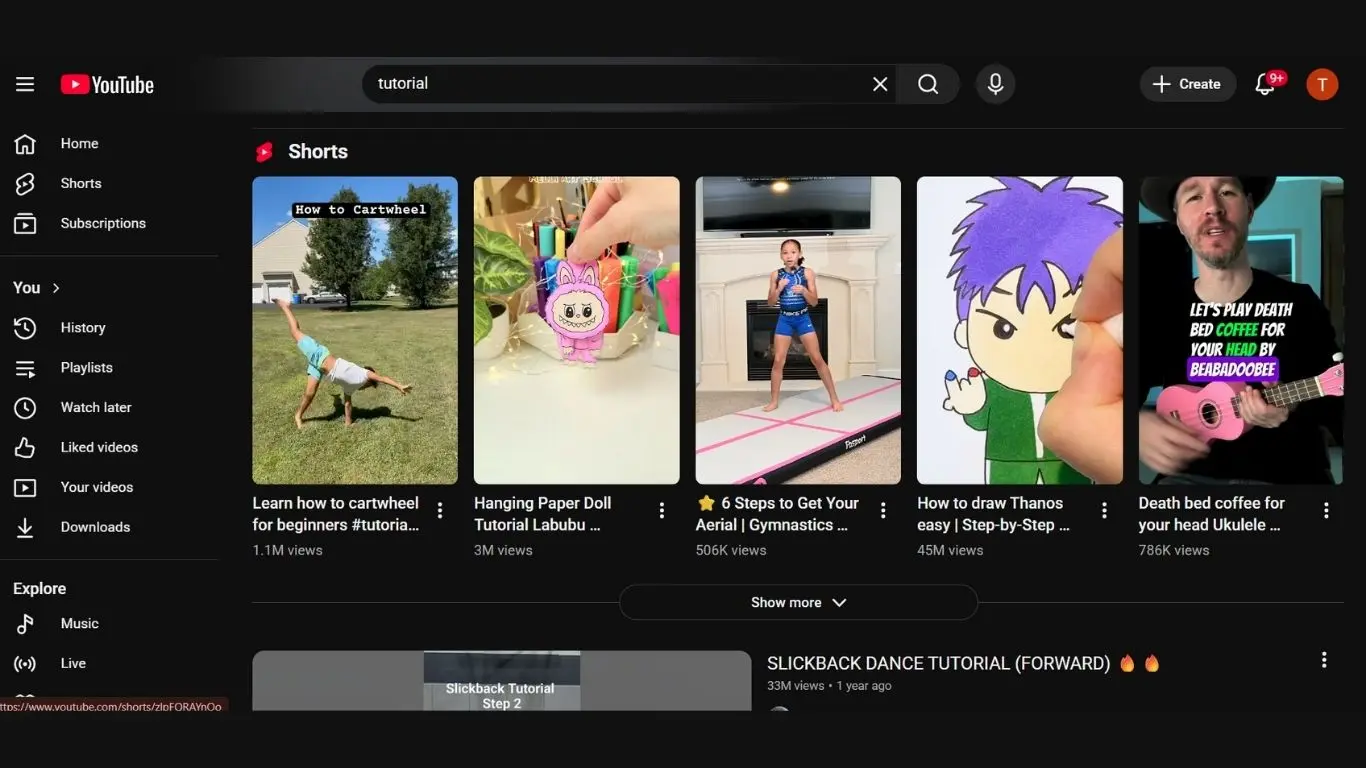Open the Slickback Dance video options menu

point(1324,660)
